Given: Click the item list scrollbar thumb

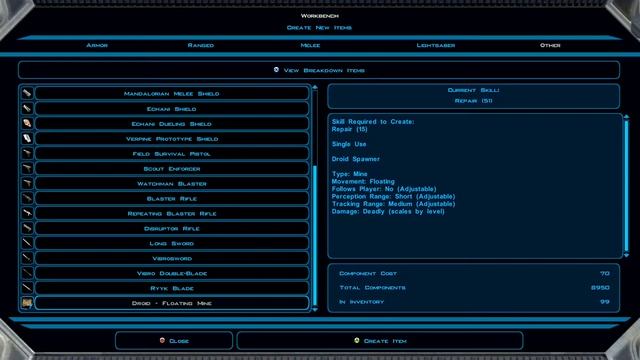Looking at the screenshot, I should click(x=315, y=236).
